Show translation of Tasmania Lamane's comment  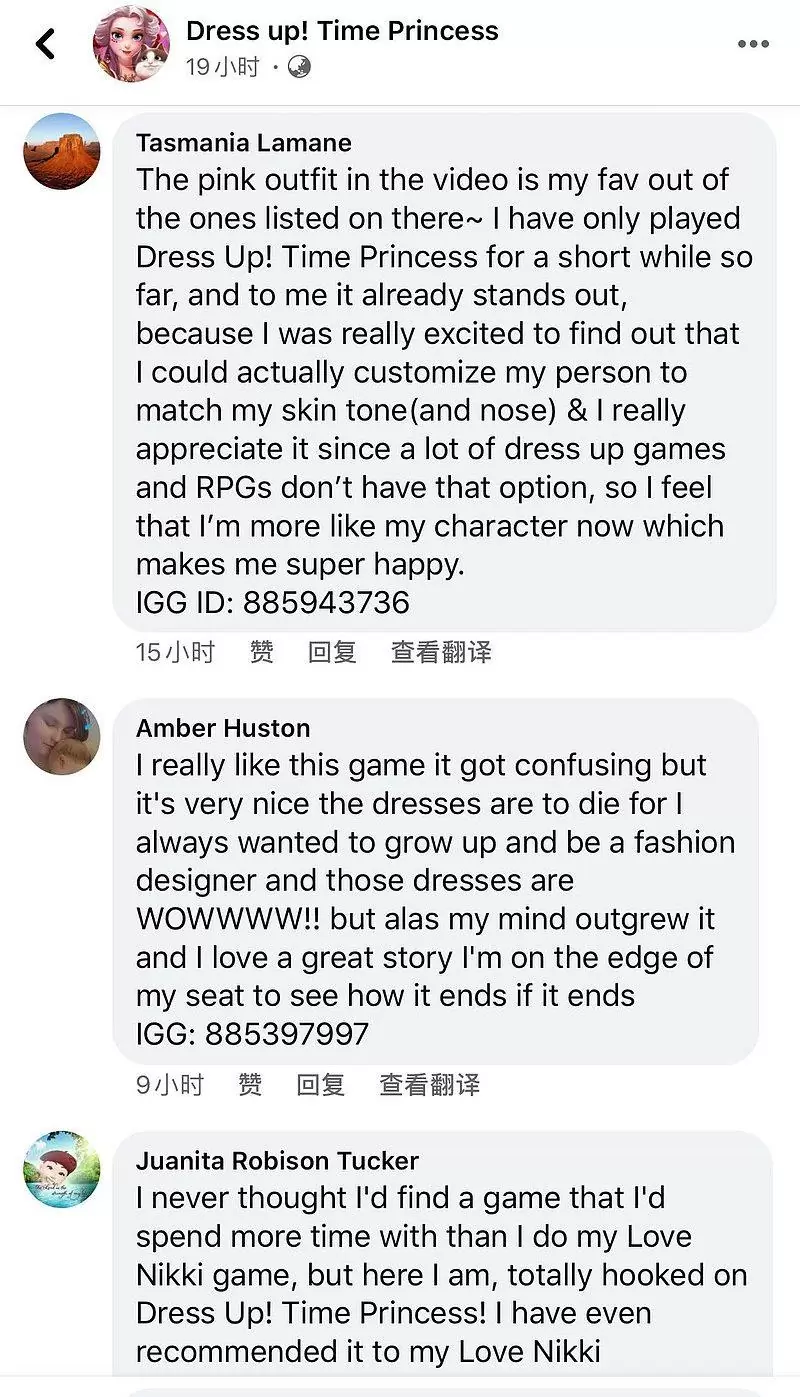(x=441, y=653)
